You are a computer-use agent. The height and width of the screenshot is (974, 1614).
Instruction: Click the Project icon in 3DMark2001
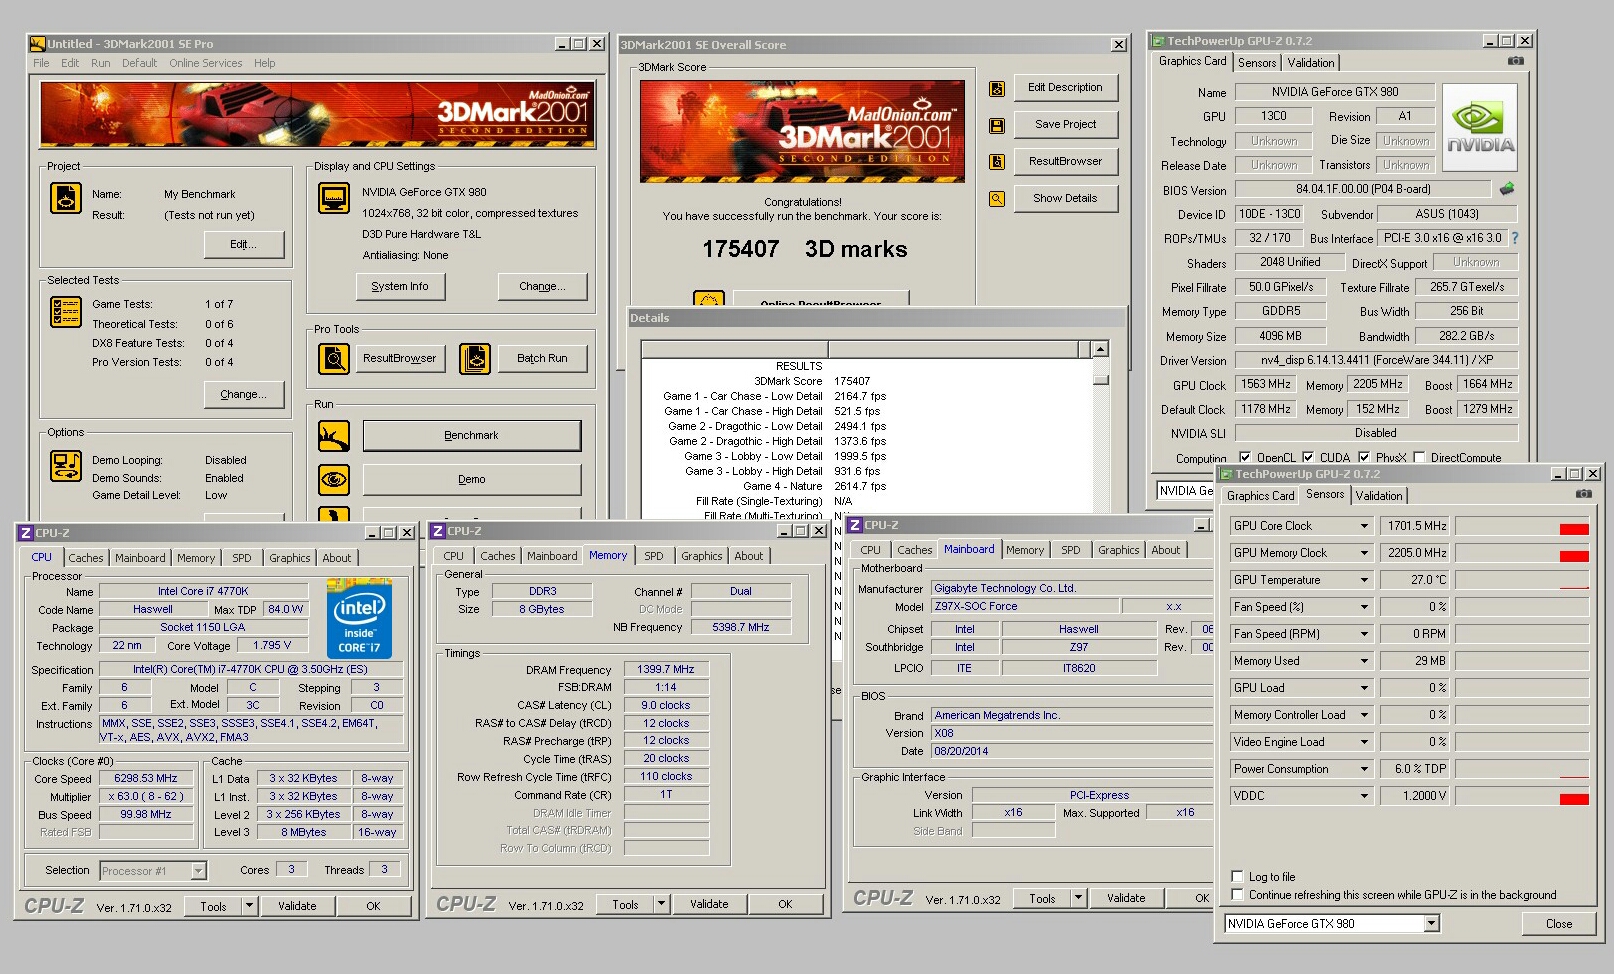pyautogui.click(x=66, y=198)
